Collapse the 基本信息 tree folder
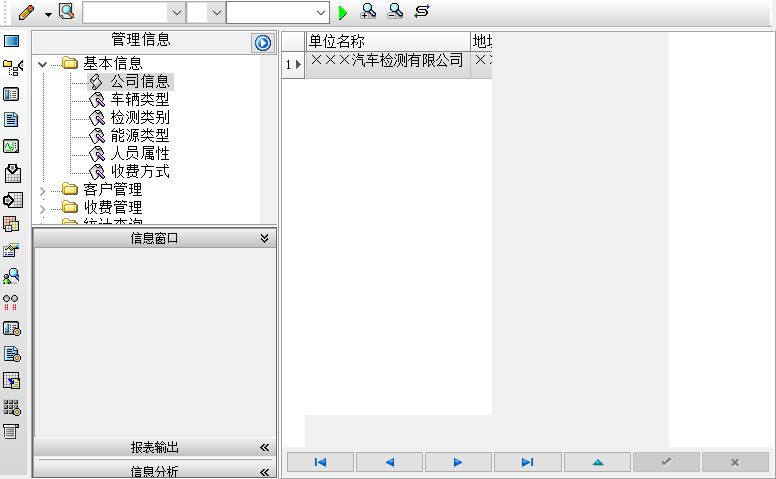Viewport: 776px width, 479px height. point(43,64)
